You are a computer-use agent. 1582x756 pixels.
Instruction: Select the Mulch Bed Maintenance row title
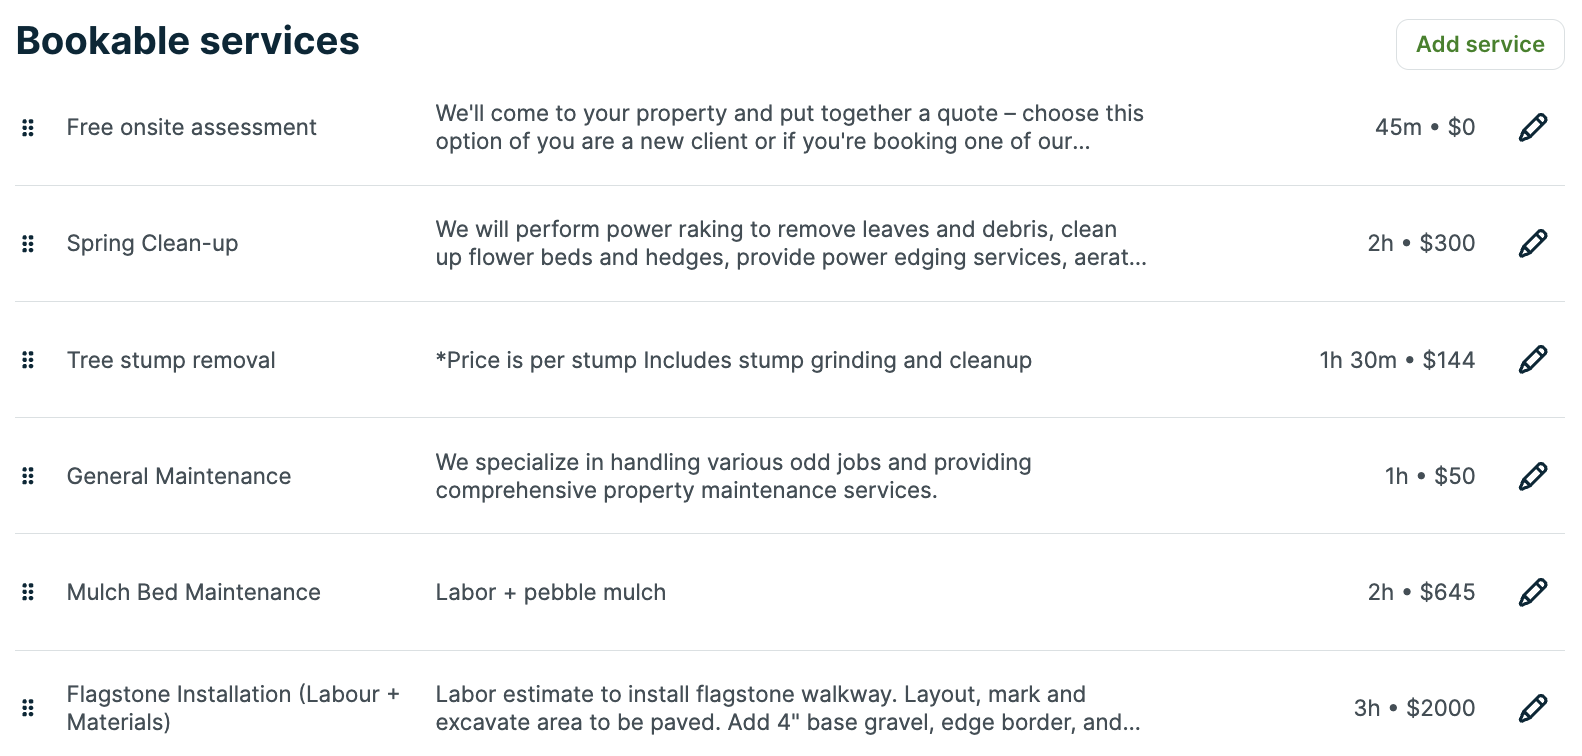pyautogui.click(x=193, y=593)
